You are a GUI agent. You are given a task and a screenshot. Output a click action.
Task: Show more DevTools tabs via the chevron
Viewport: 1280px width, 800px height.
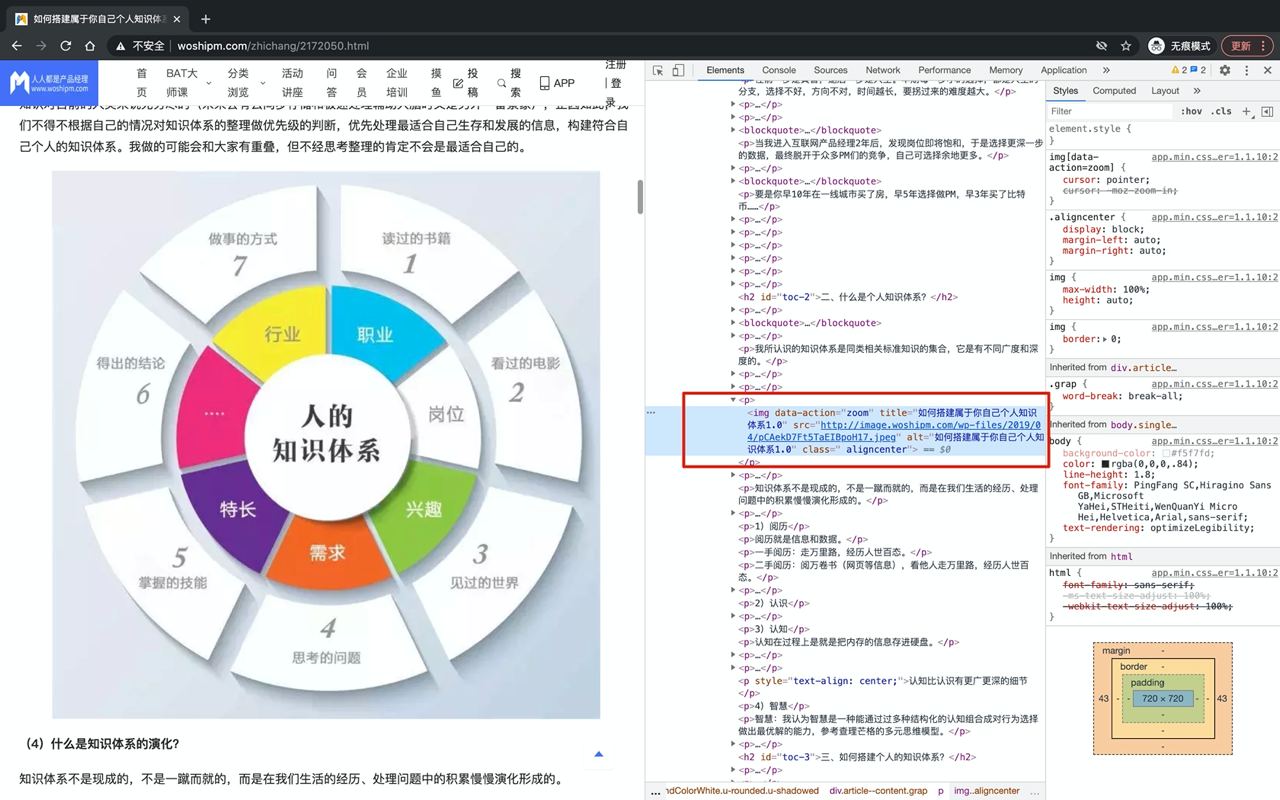click(x=1106, y=70)
